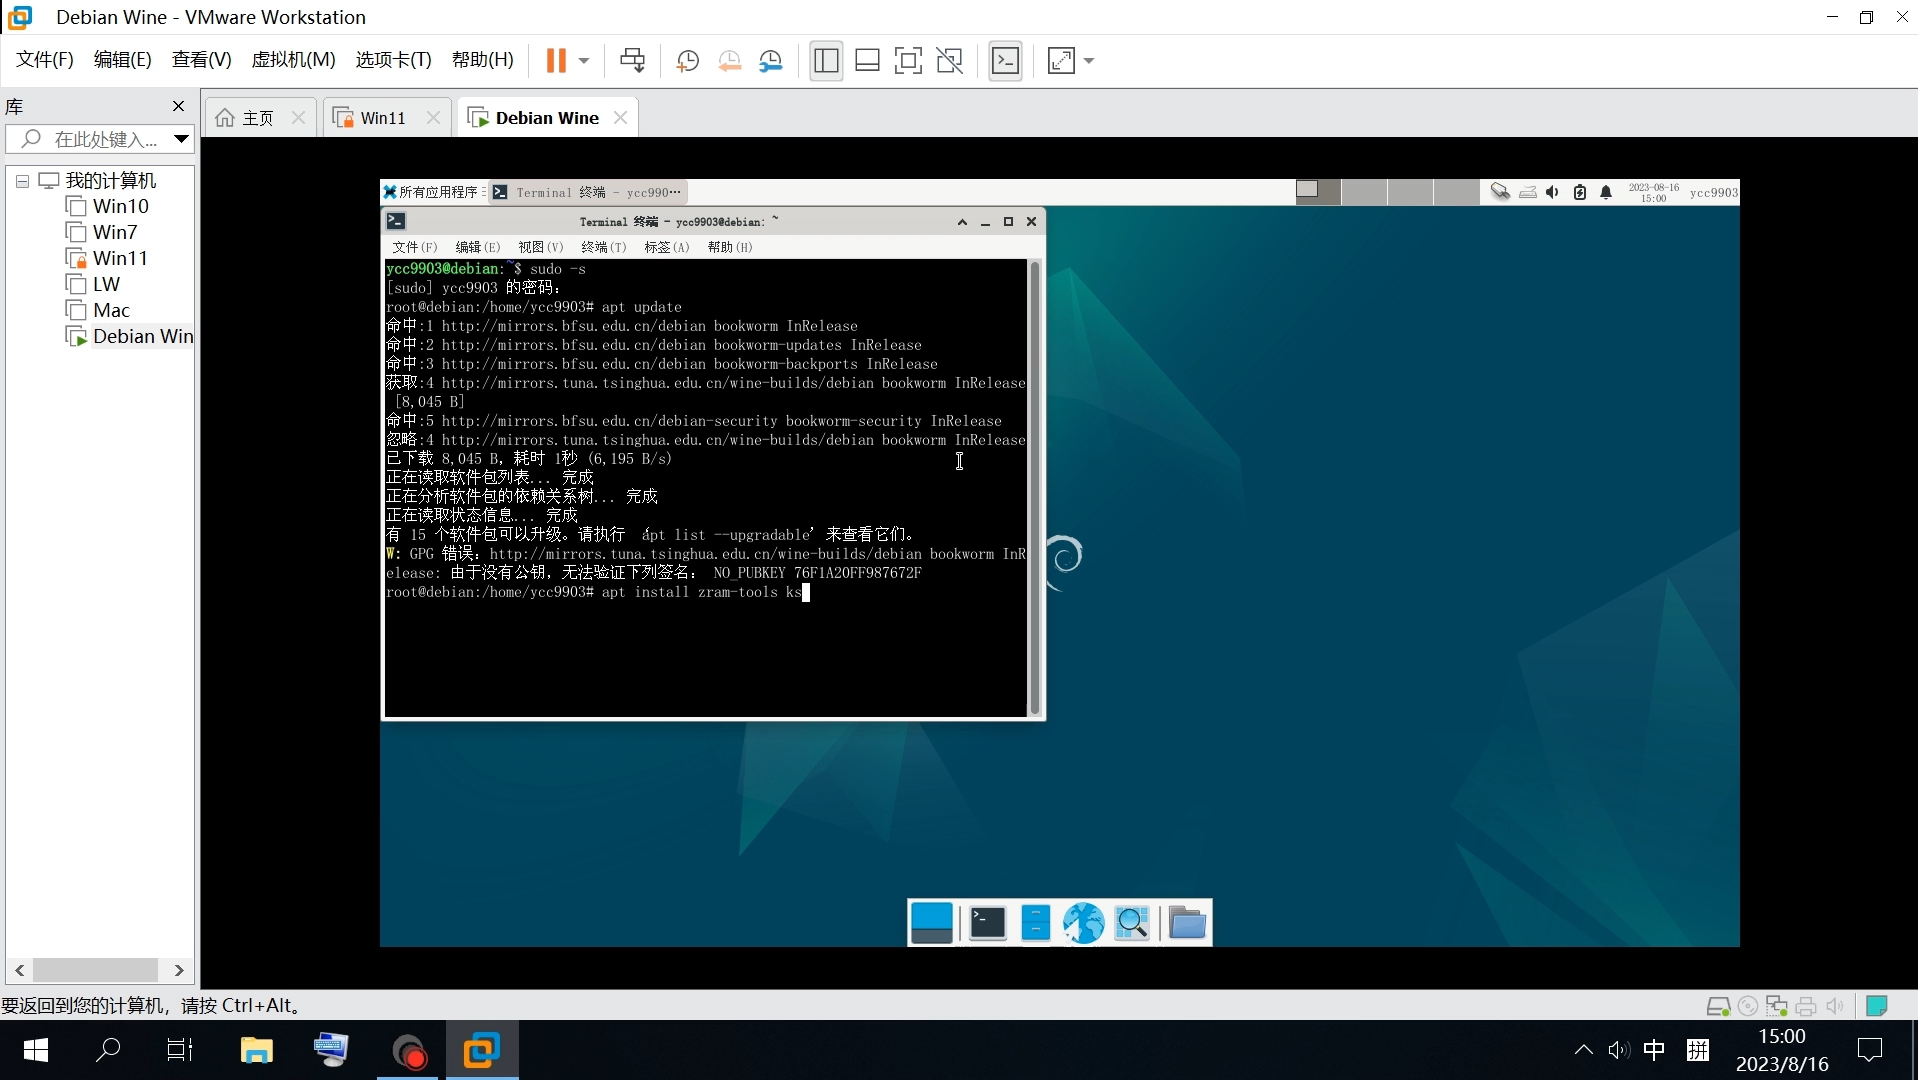This screenshot has width=1918, height=1080.
Task: Send Ctrl+Alt+Del to the virtual machine
Action: [x=632, y=61]
